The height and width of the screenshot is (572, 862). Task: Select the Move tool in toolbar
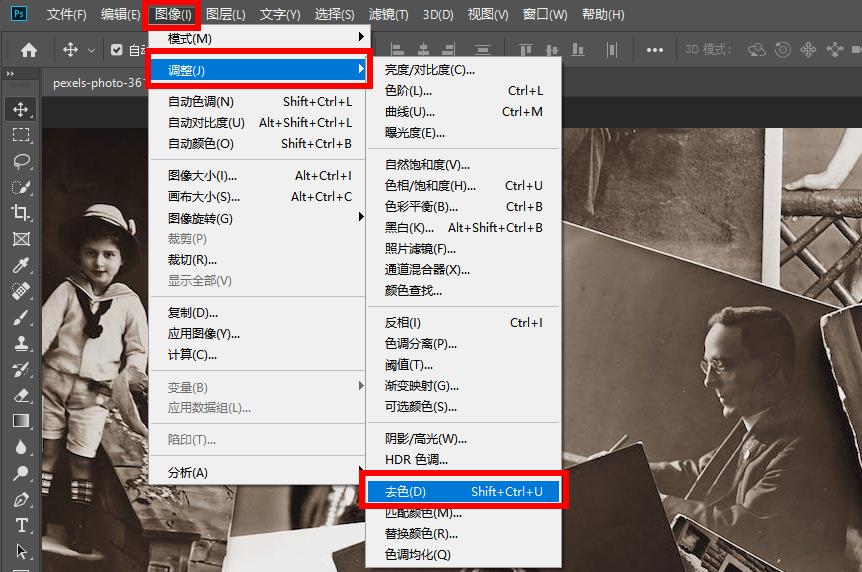click(21, 109)
